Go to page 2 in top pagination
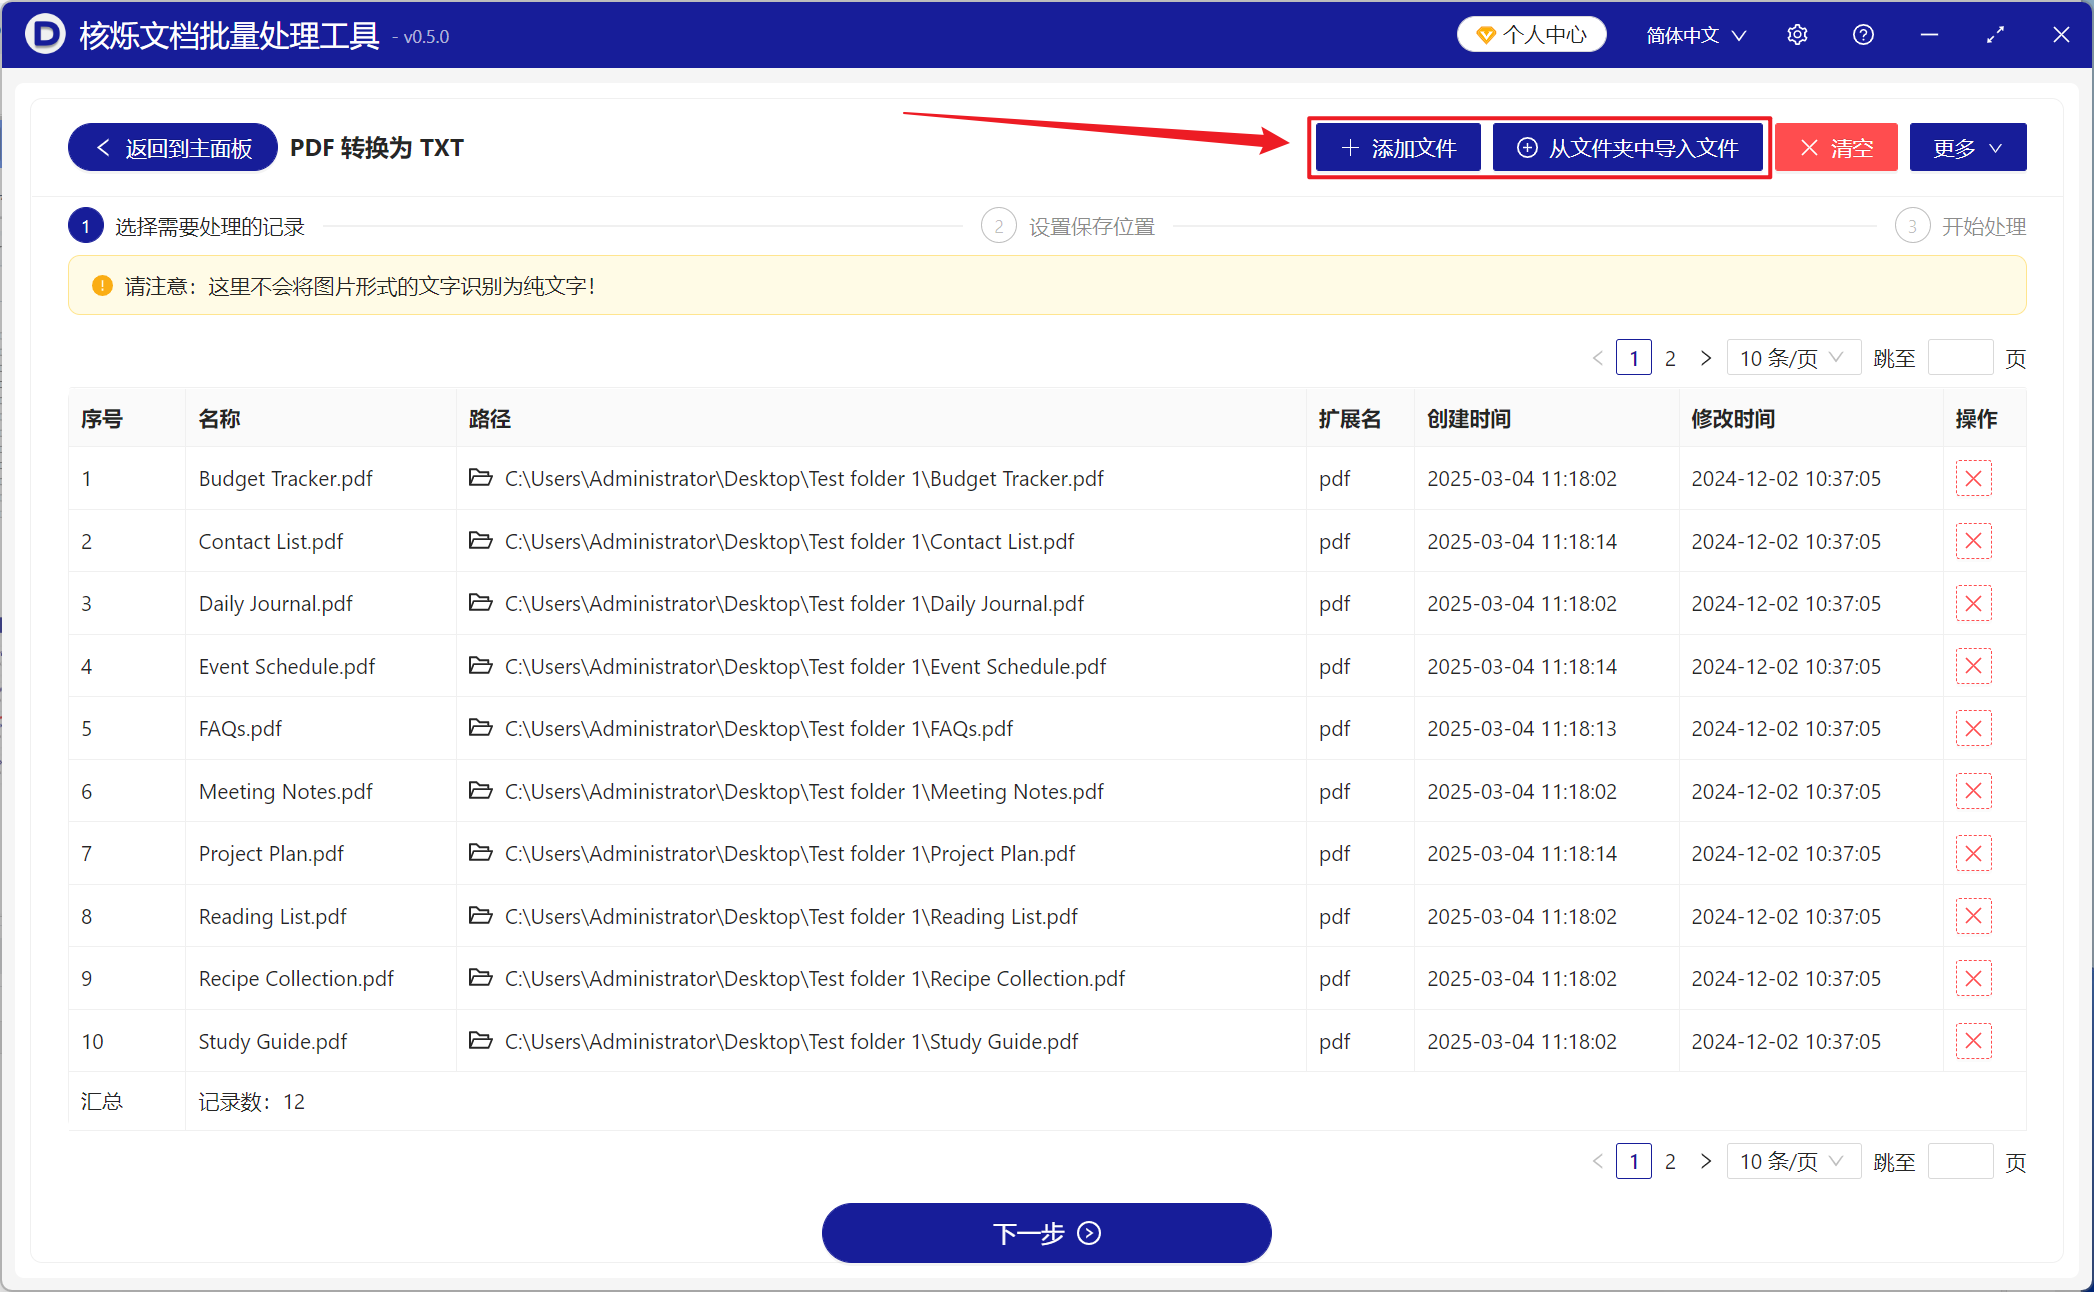This screenshot has height=1292, width=2094. pyautogui.click(x=1670, y=358)
